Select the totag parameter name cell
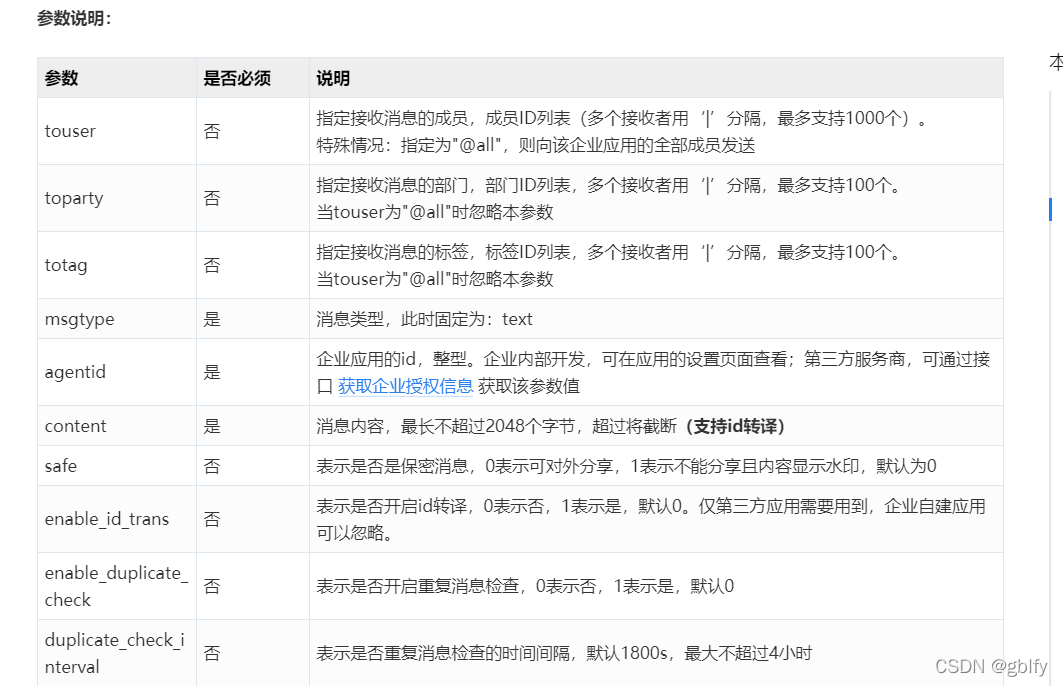The image size is (1063, 686). (x=66, y=265)
